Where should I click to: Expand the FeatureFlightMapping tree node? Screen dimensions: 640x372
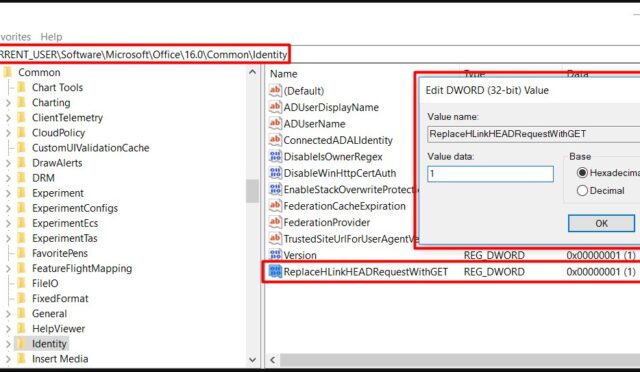(8, 269)
